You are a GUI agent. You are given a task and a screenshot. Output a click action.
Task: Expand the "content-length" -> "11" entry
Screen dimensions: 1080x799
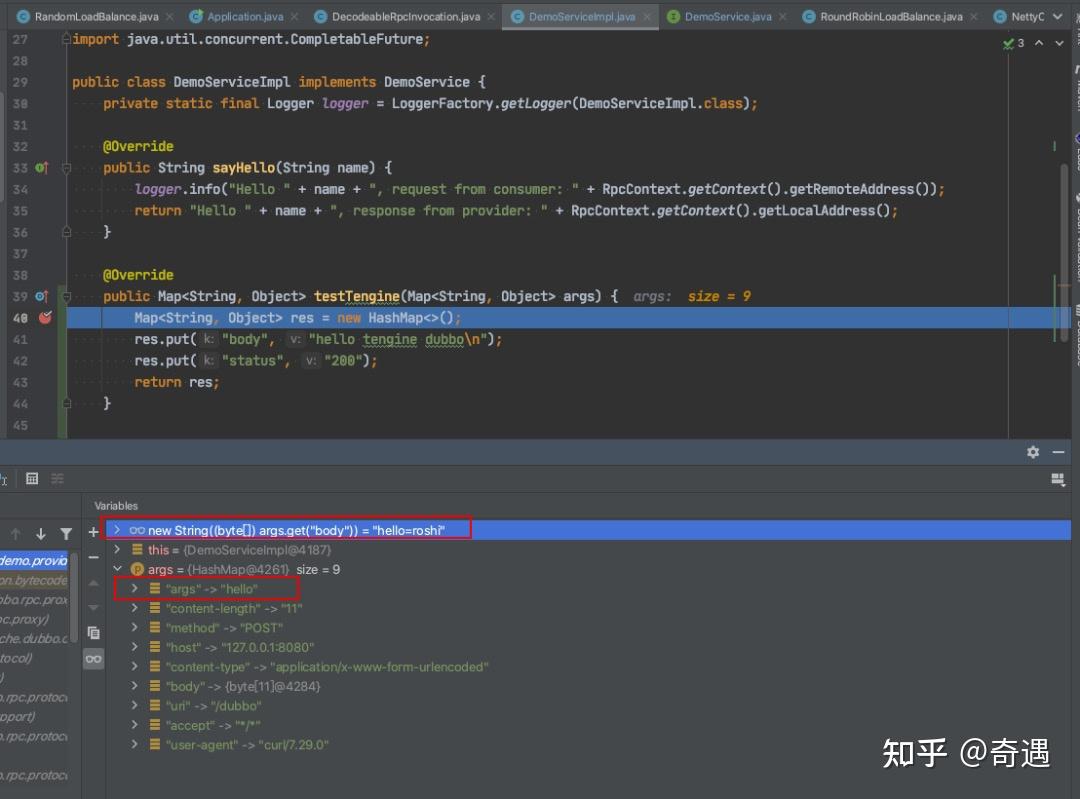pos(134,608)
